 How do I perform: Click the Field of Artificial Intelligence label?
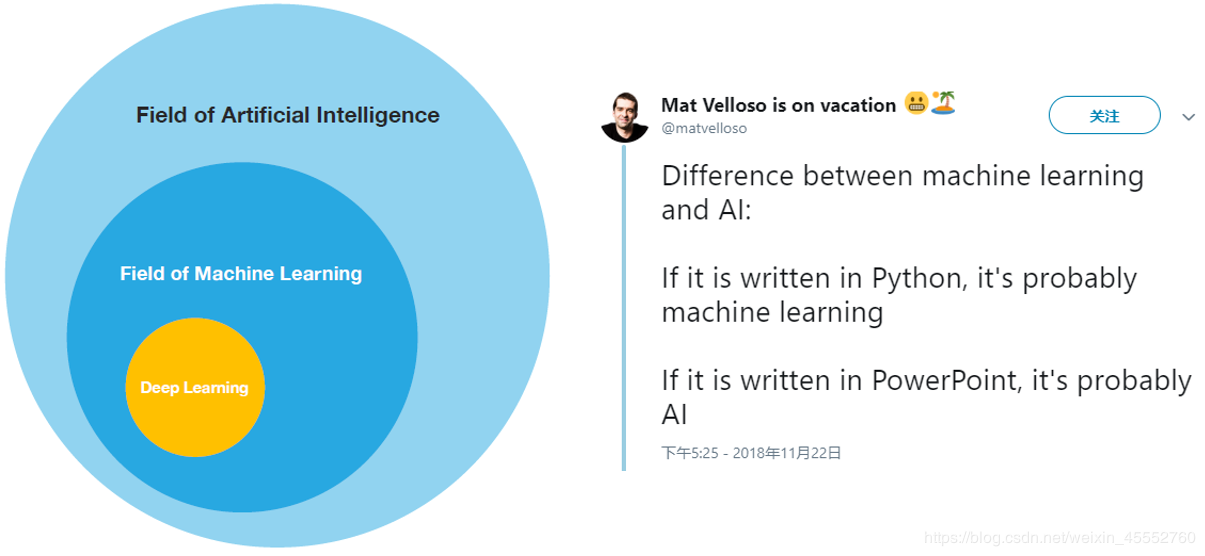click(x=288, y=115)
